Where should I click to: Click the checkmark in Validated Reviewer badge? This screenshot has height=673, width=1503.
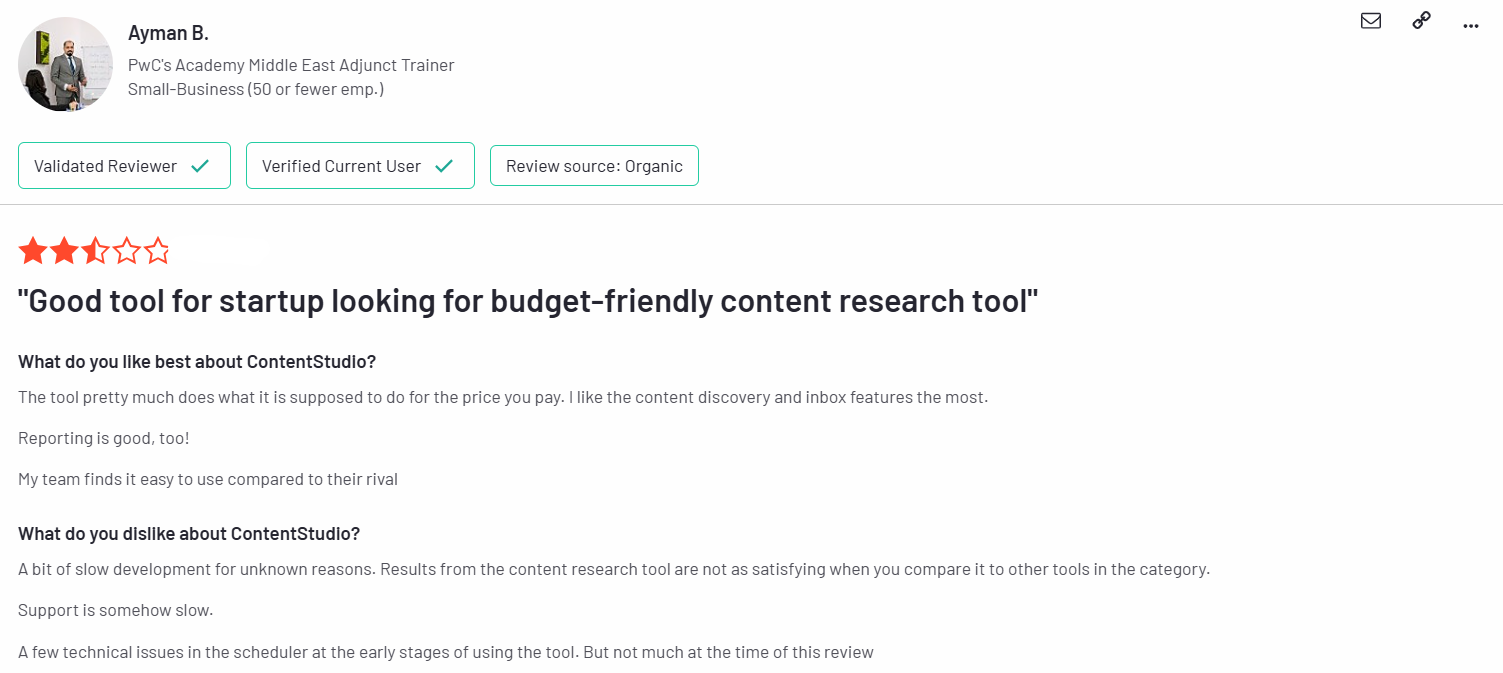point(200,166)
